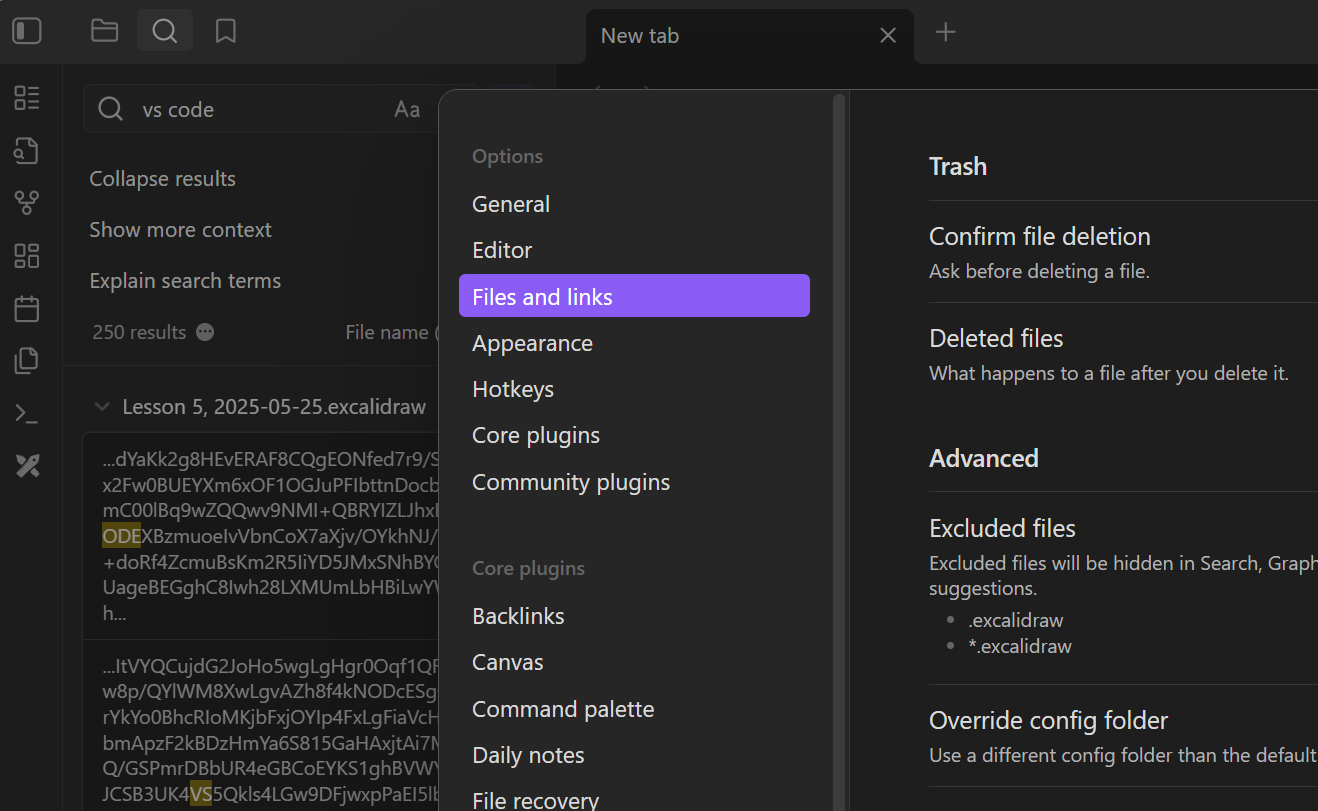Open the file explorer folder icon
The width and height of the screenshot is (1318, 811).
pyautogui.click(x=104, y=32)
